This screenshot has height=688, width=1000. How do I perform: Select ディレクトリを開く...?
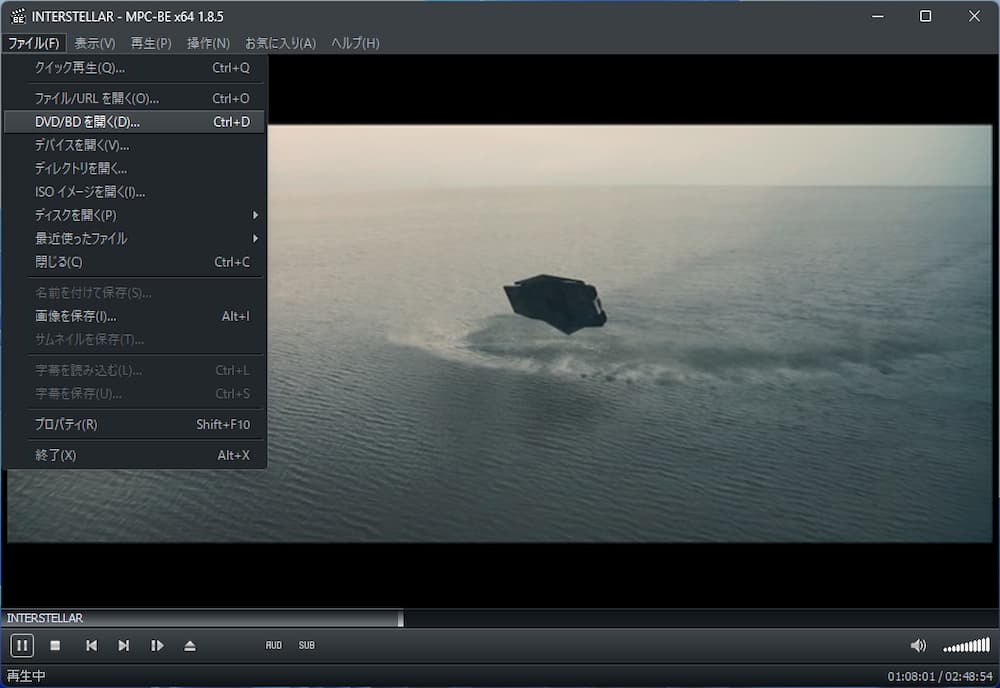point(134,168)
